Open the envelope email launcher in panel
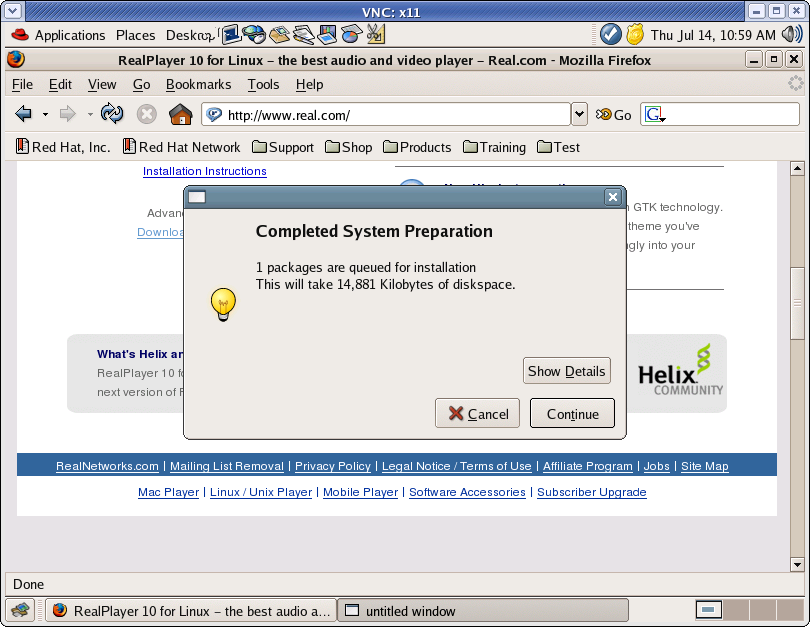 tap(279, 35)
